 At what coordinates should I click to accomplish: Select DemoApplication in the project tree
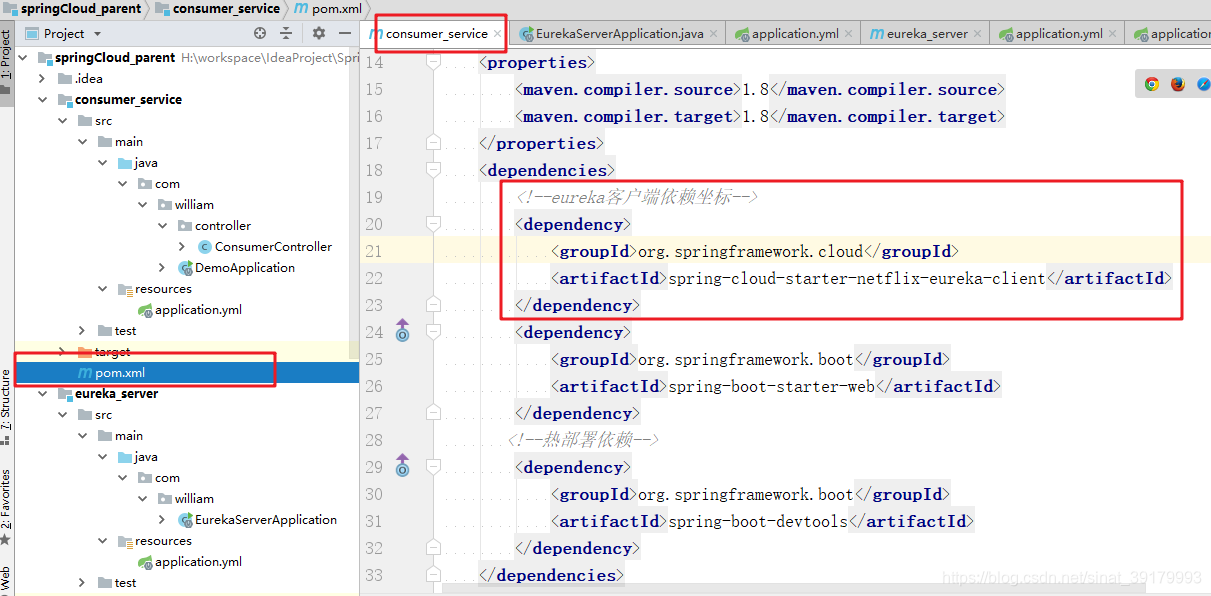click(245, 268)
